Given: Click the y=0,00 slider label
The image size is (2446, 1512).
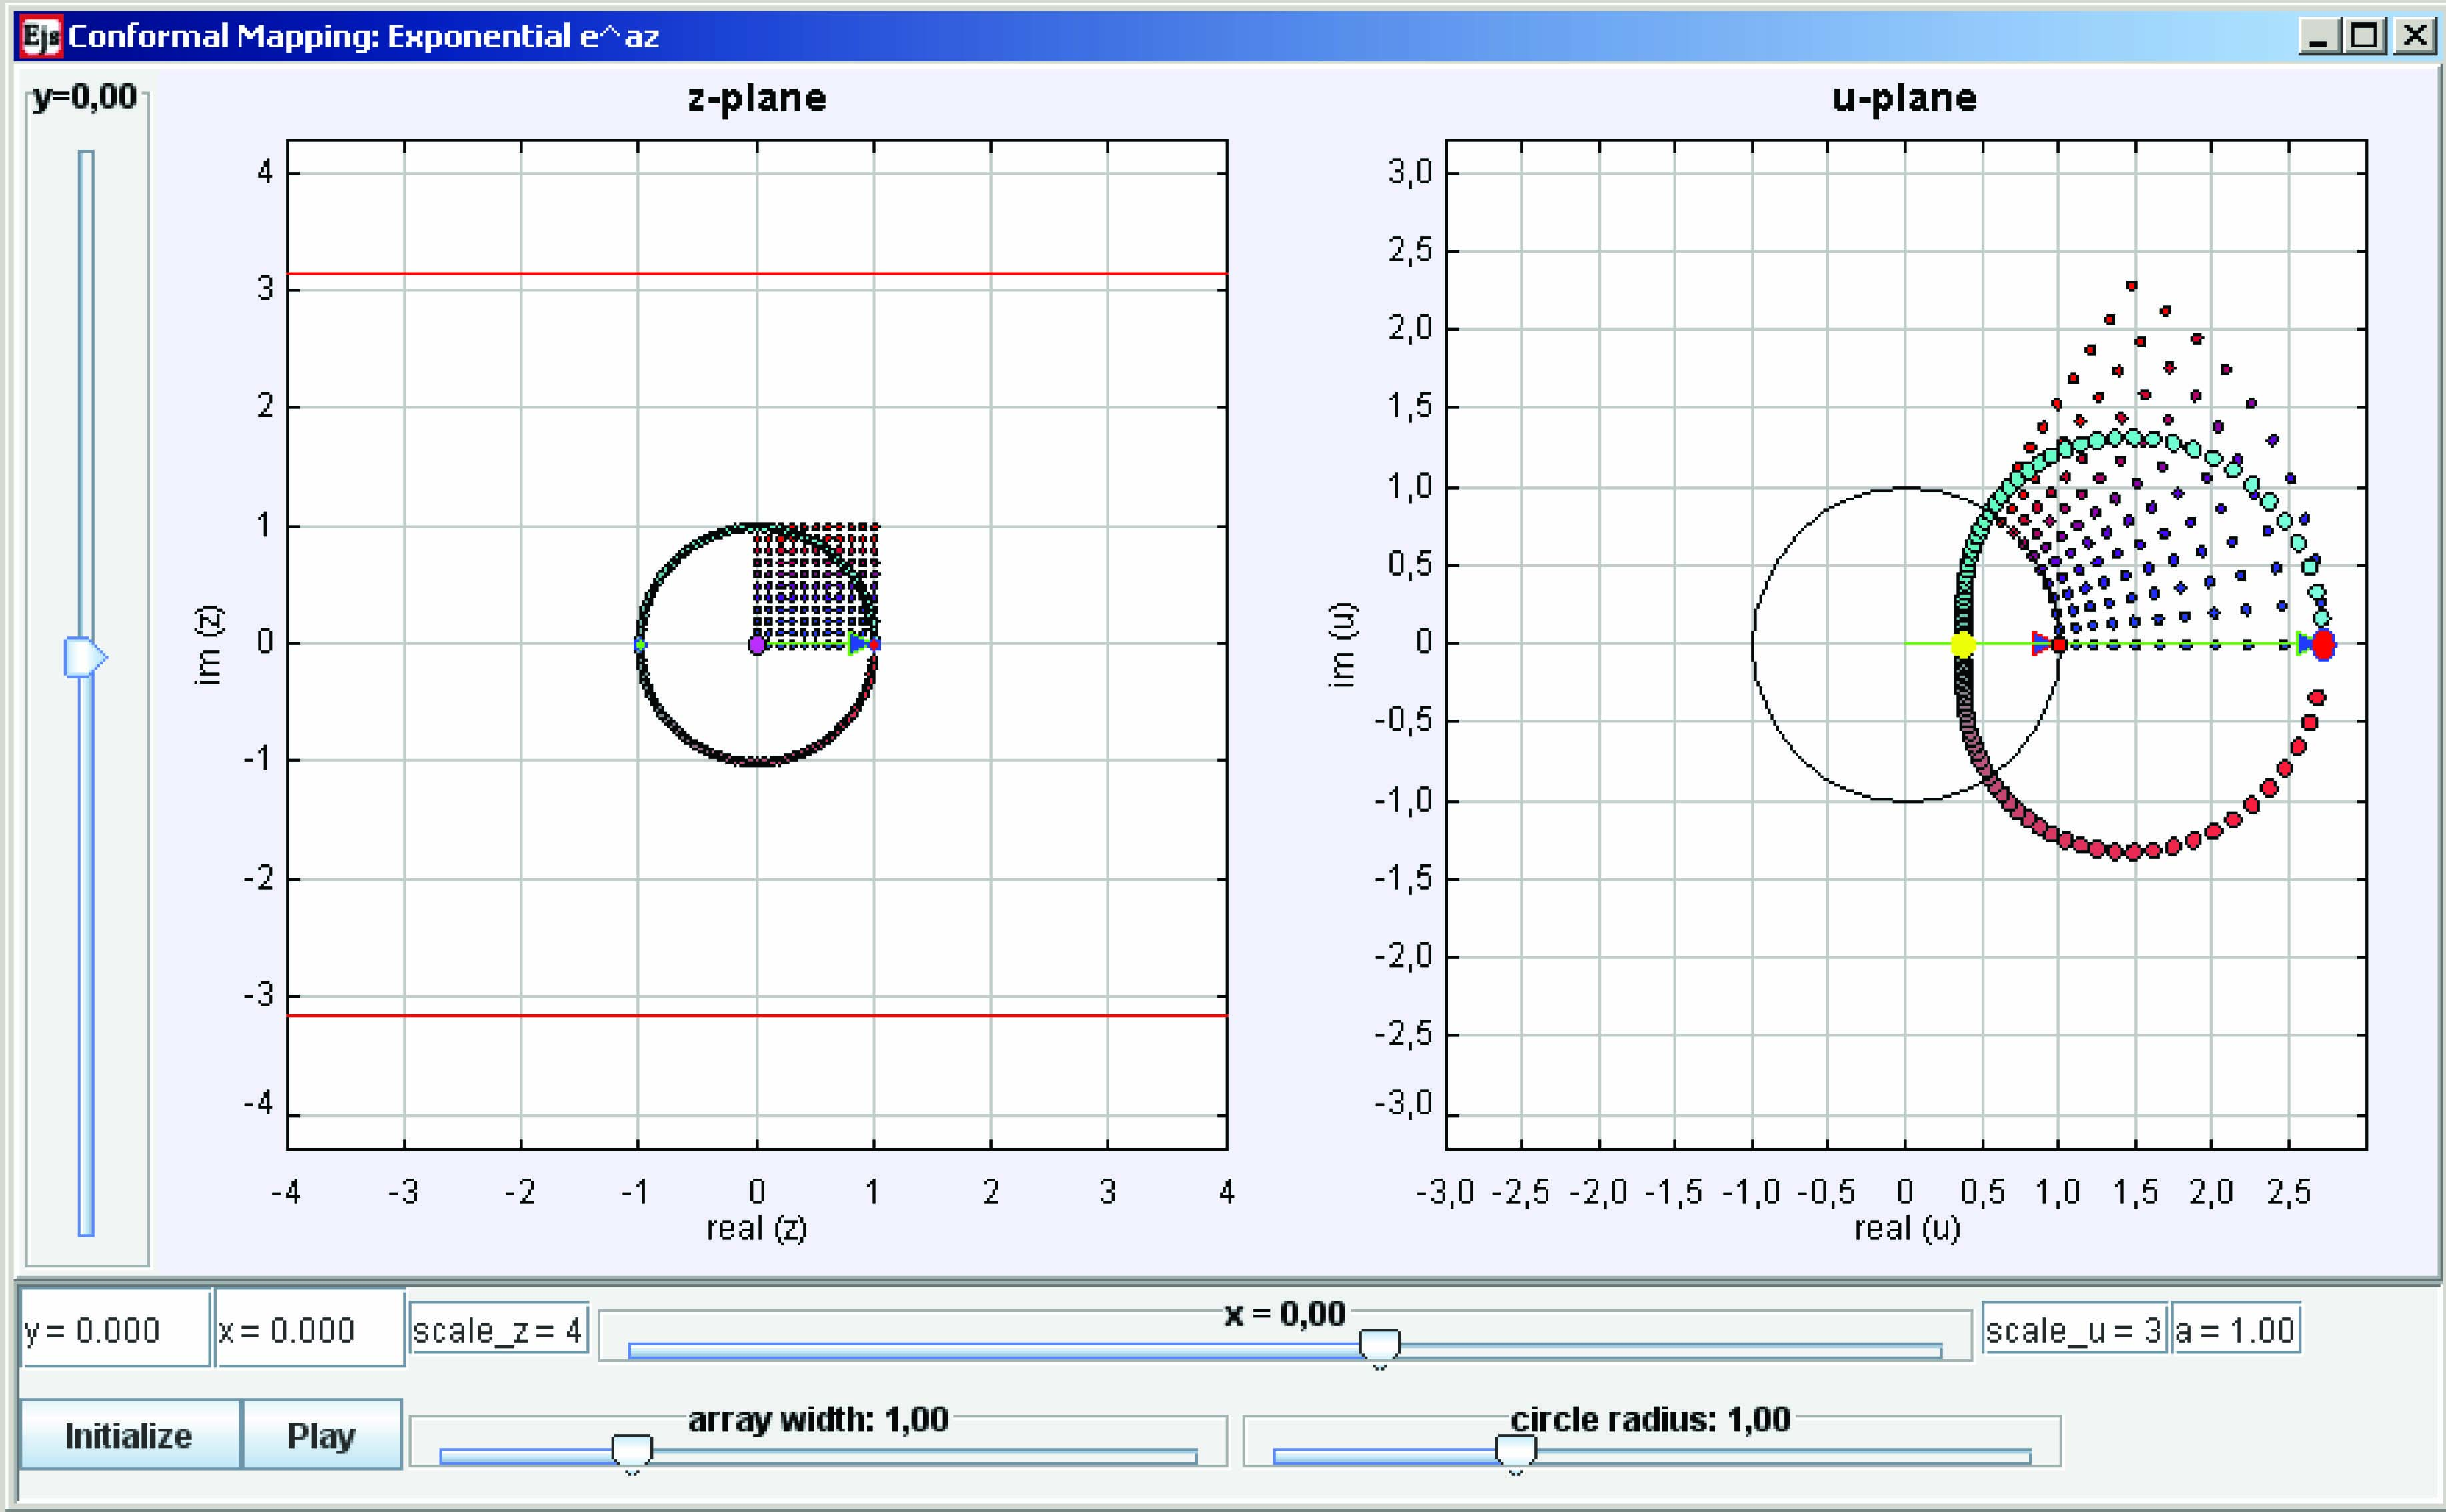Looking at the screenshot, I should (x=85, y=97).
